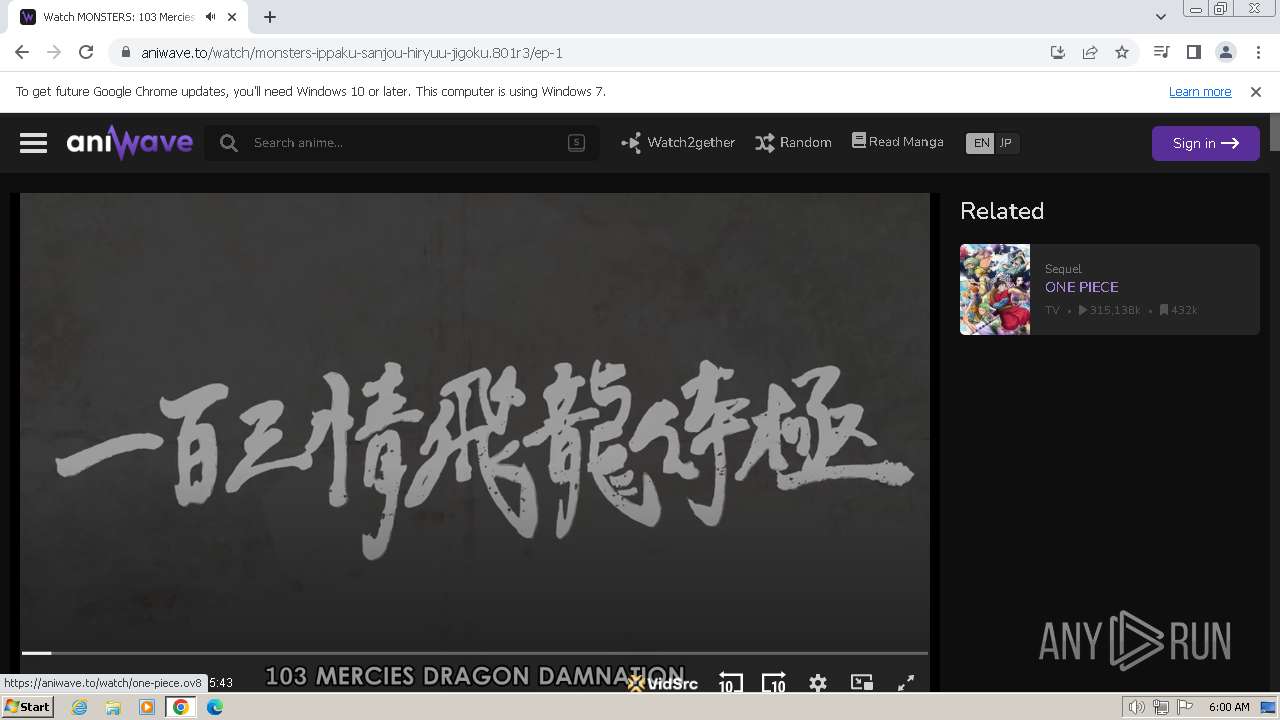The width and height of the screenshot is (1280, 720).
Task: Click the VidSrc logo in player
Action: 662,684
